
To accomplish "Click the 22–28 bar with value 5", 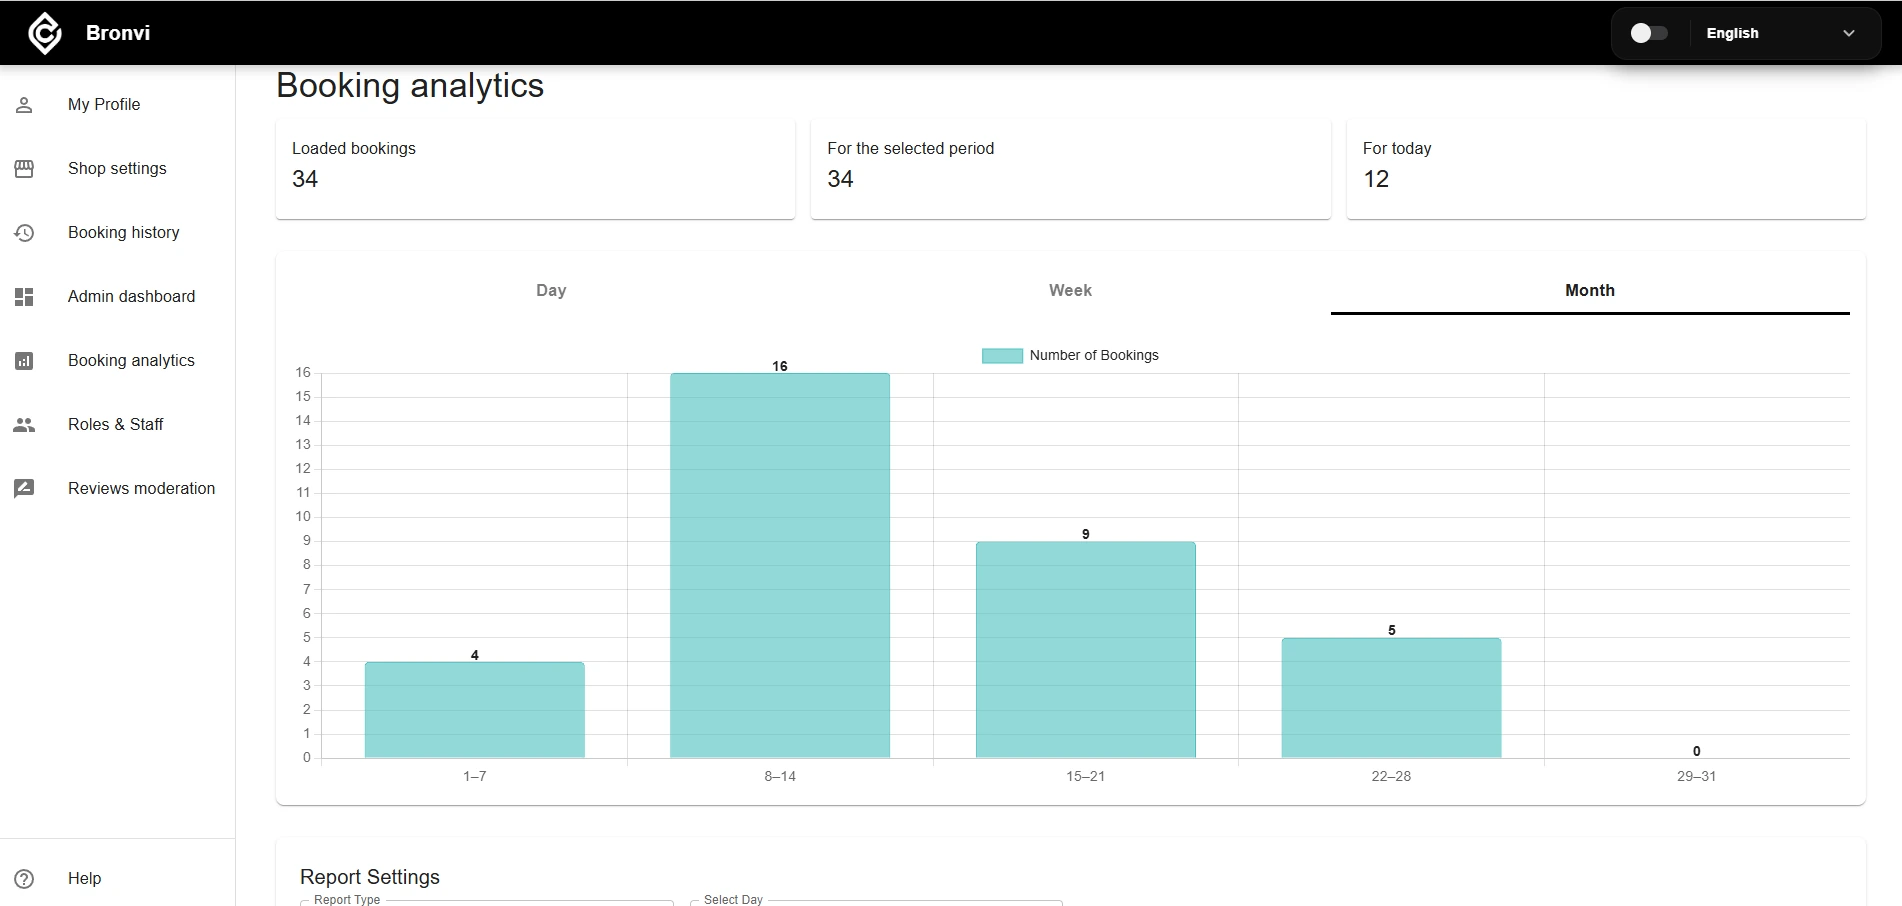I will (x=1391, y=697).
